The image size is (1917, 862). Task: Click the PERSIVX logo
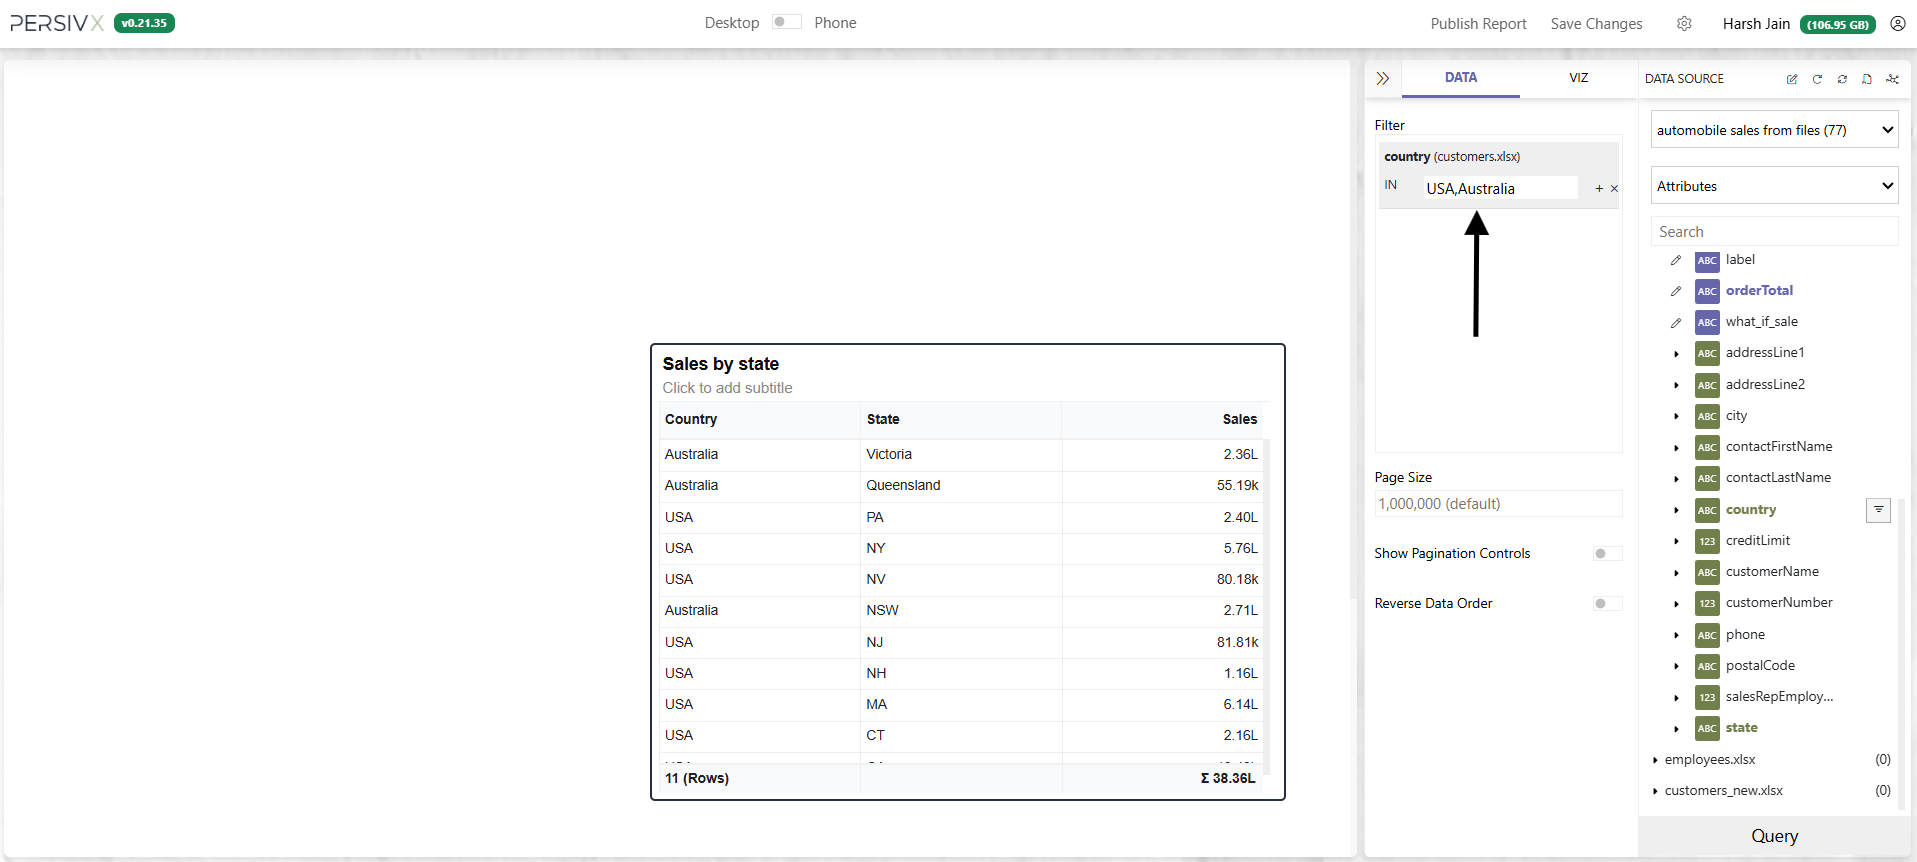(57, 23)
